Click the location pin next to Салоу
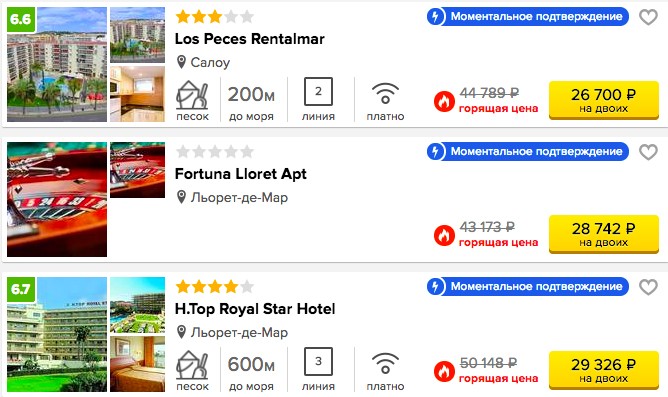668x397 pixels. point(181,62)
